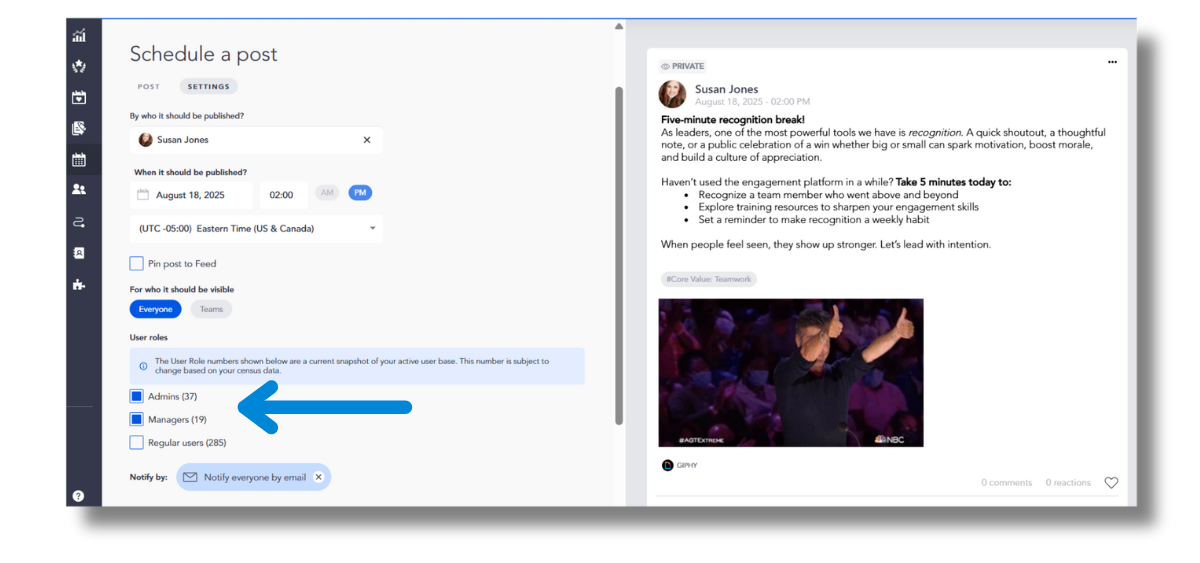Check the Regular users (285) checkbox
This screenshot has width=1200, height=563.
point(137,442)
